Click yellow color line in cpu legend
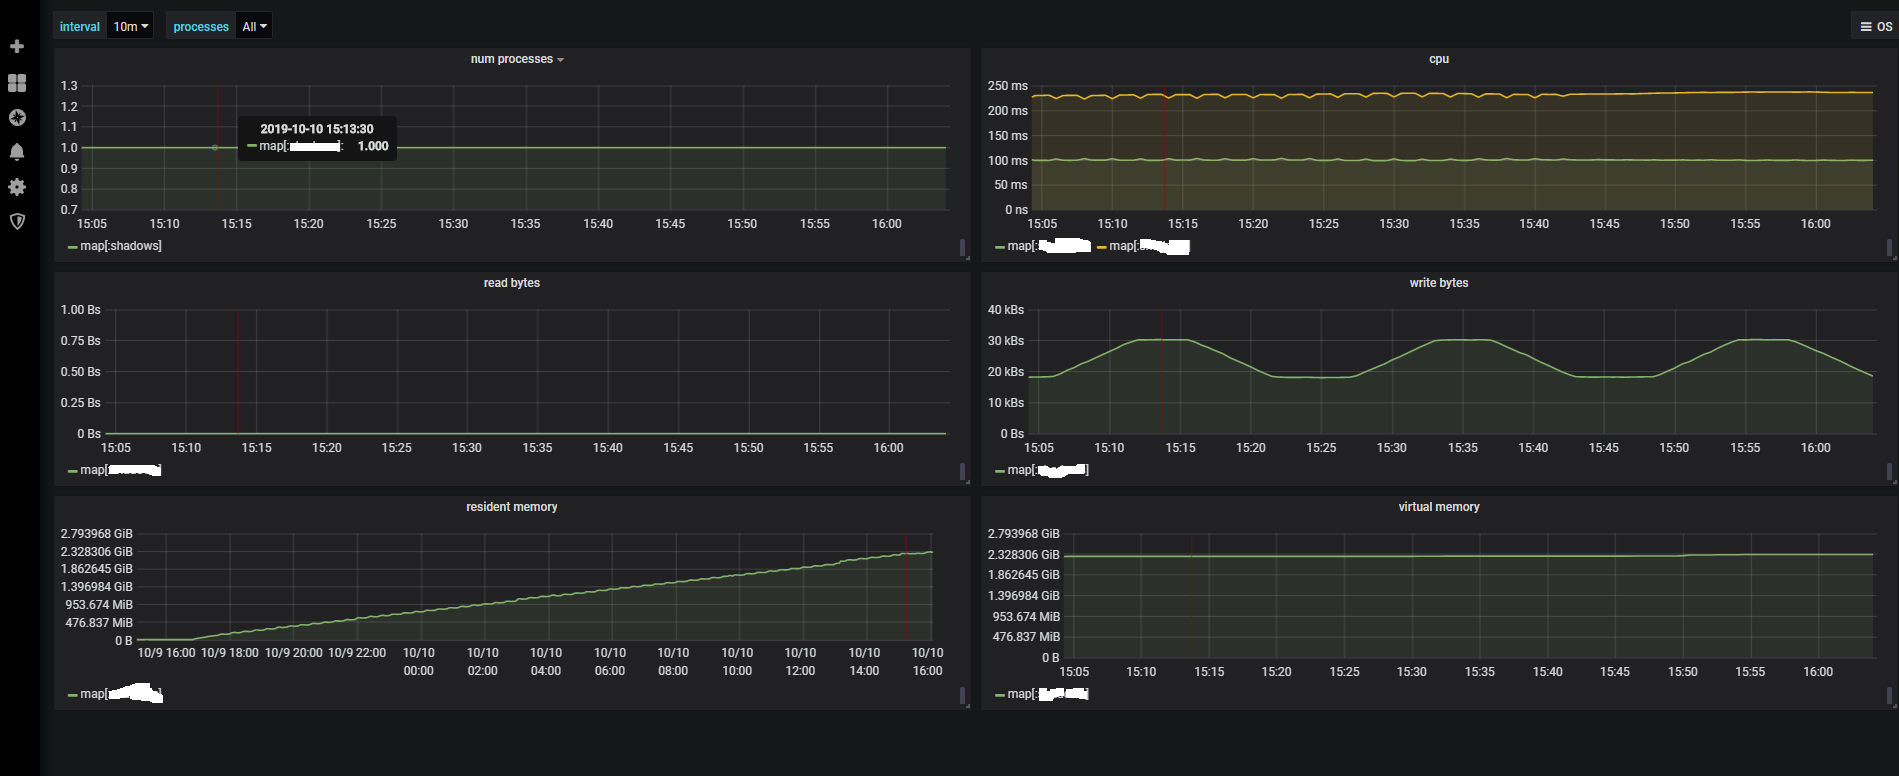The image size is (1899, 776). click(1102, 247)
